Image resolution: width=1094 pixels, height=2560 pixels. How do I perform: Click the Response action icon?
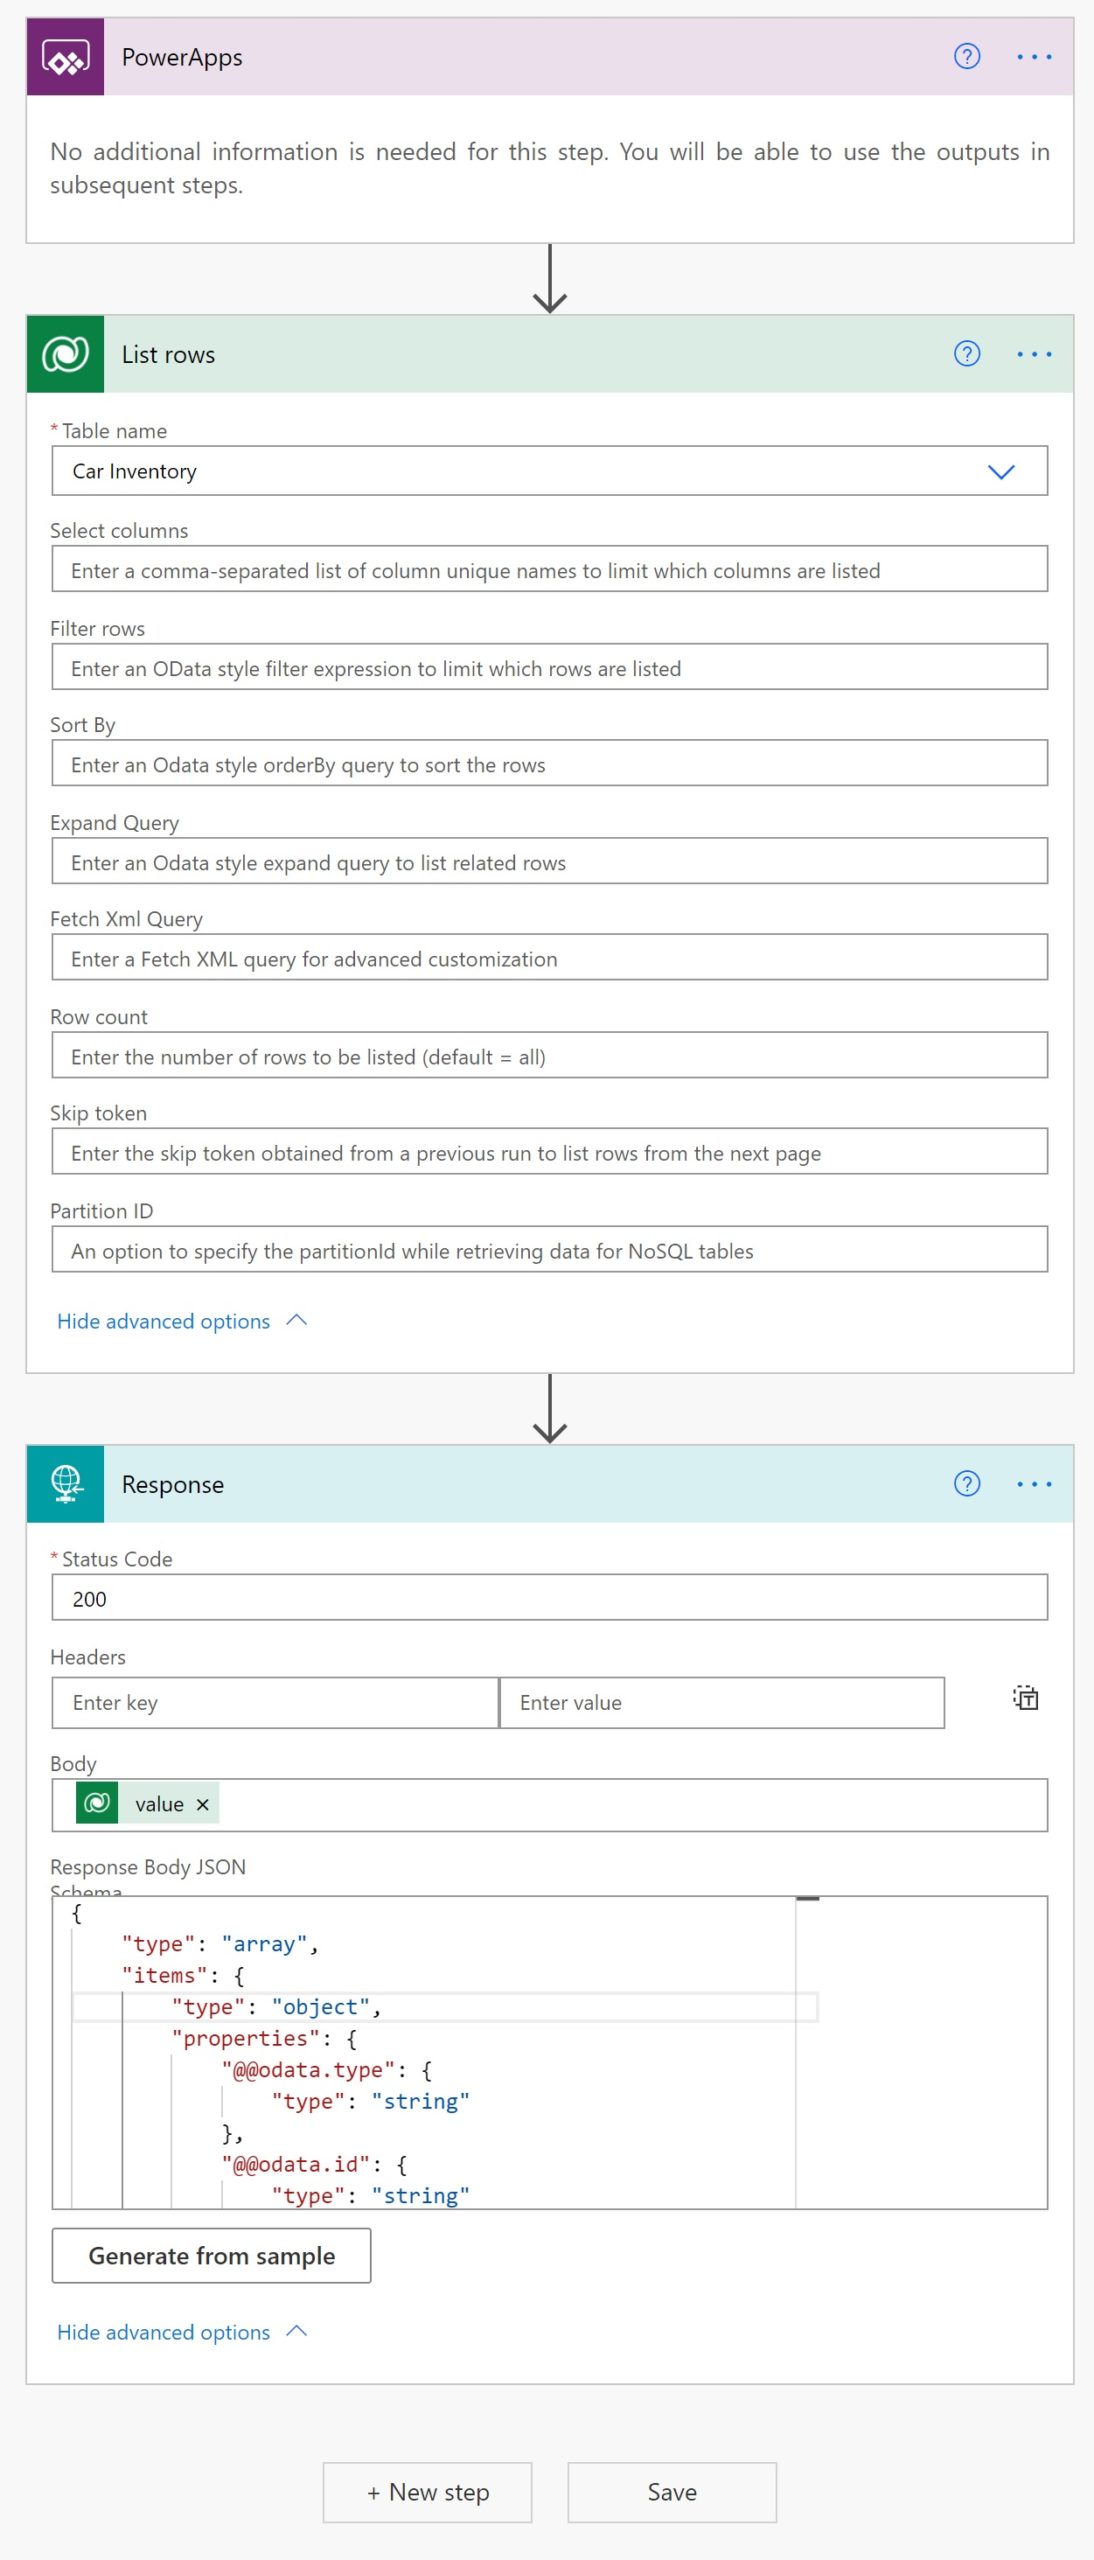(65, 1484)
